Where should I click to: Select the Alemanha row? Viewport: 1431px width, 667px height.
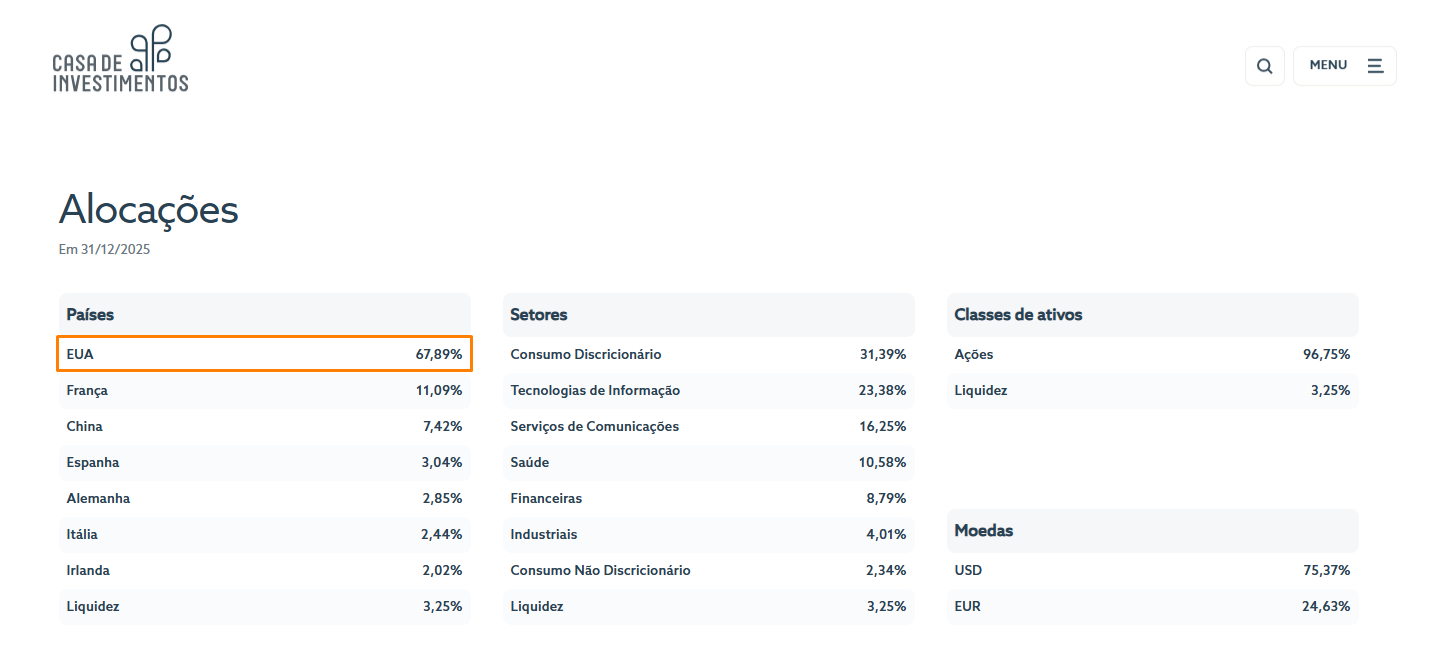click(265, 498)
